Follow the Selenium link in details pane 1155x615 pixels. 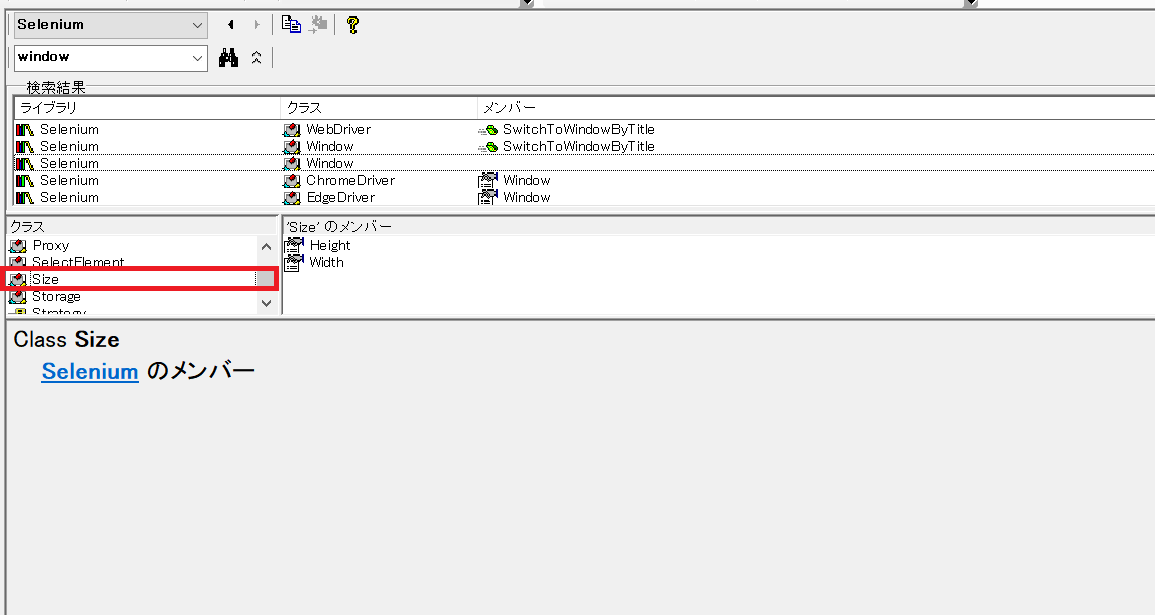click(x=90, y=371)
